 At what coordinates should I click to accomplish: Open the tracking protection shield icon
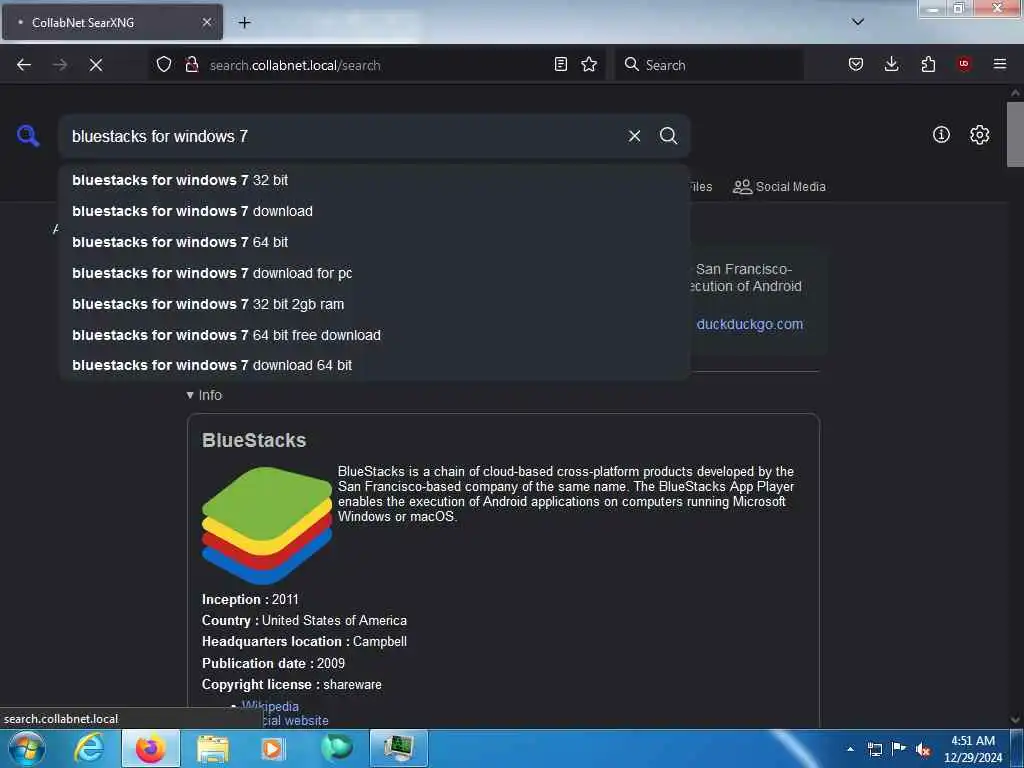[164, 64]
